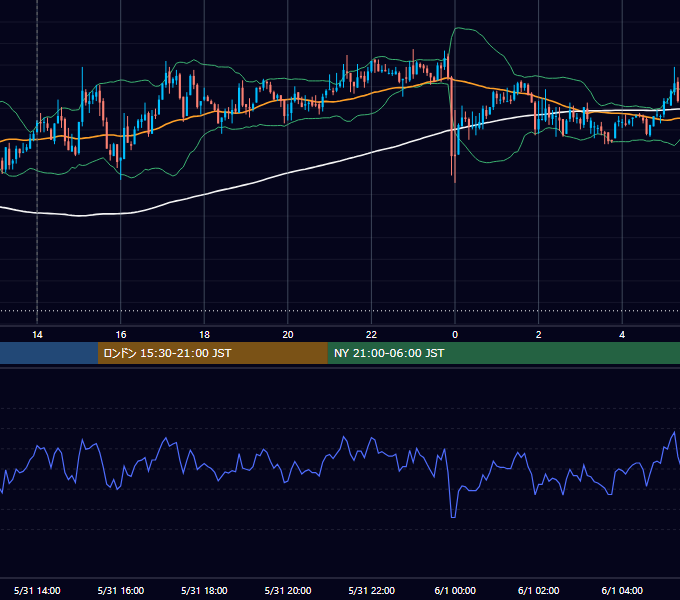Click the hour label 18 on price chart axis
Viewport: 680px width, 600px height.
tap(204, 335)
